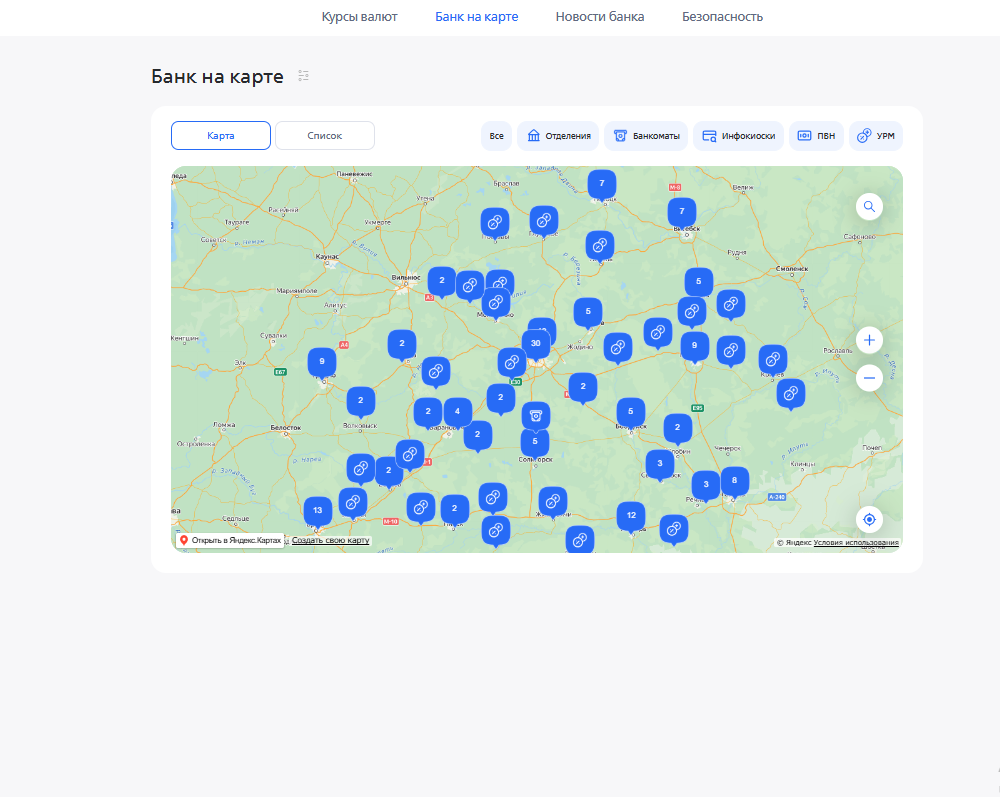Open the Новости банка section
Screen dimensions: 1000x797
point(599,16)
